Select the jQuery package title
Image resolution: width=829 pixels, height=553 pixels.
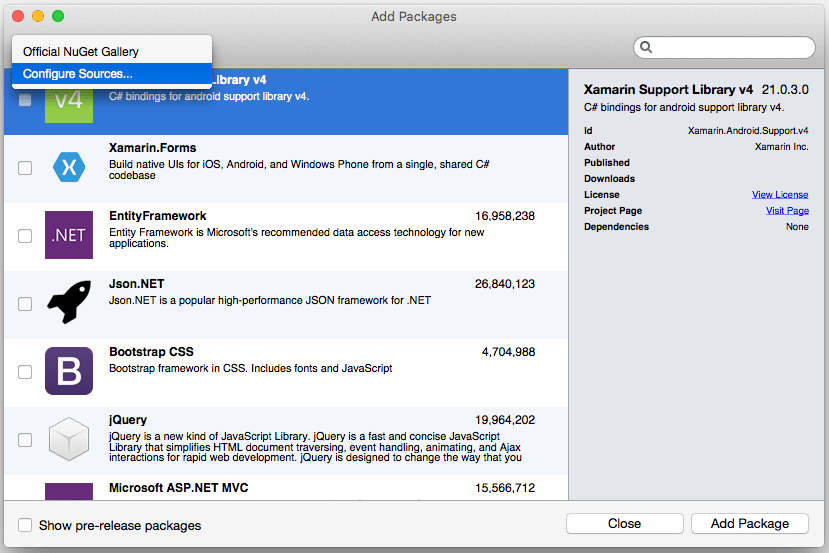click(x=128, y=420)
